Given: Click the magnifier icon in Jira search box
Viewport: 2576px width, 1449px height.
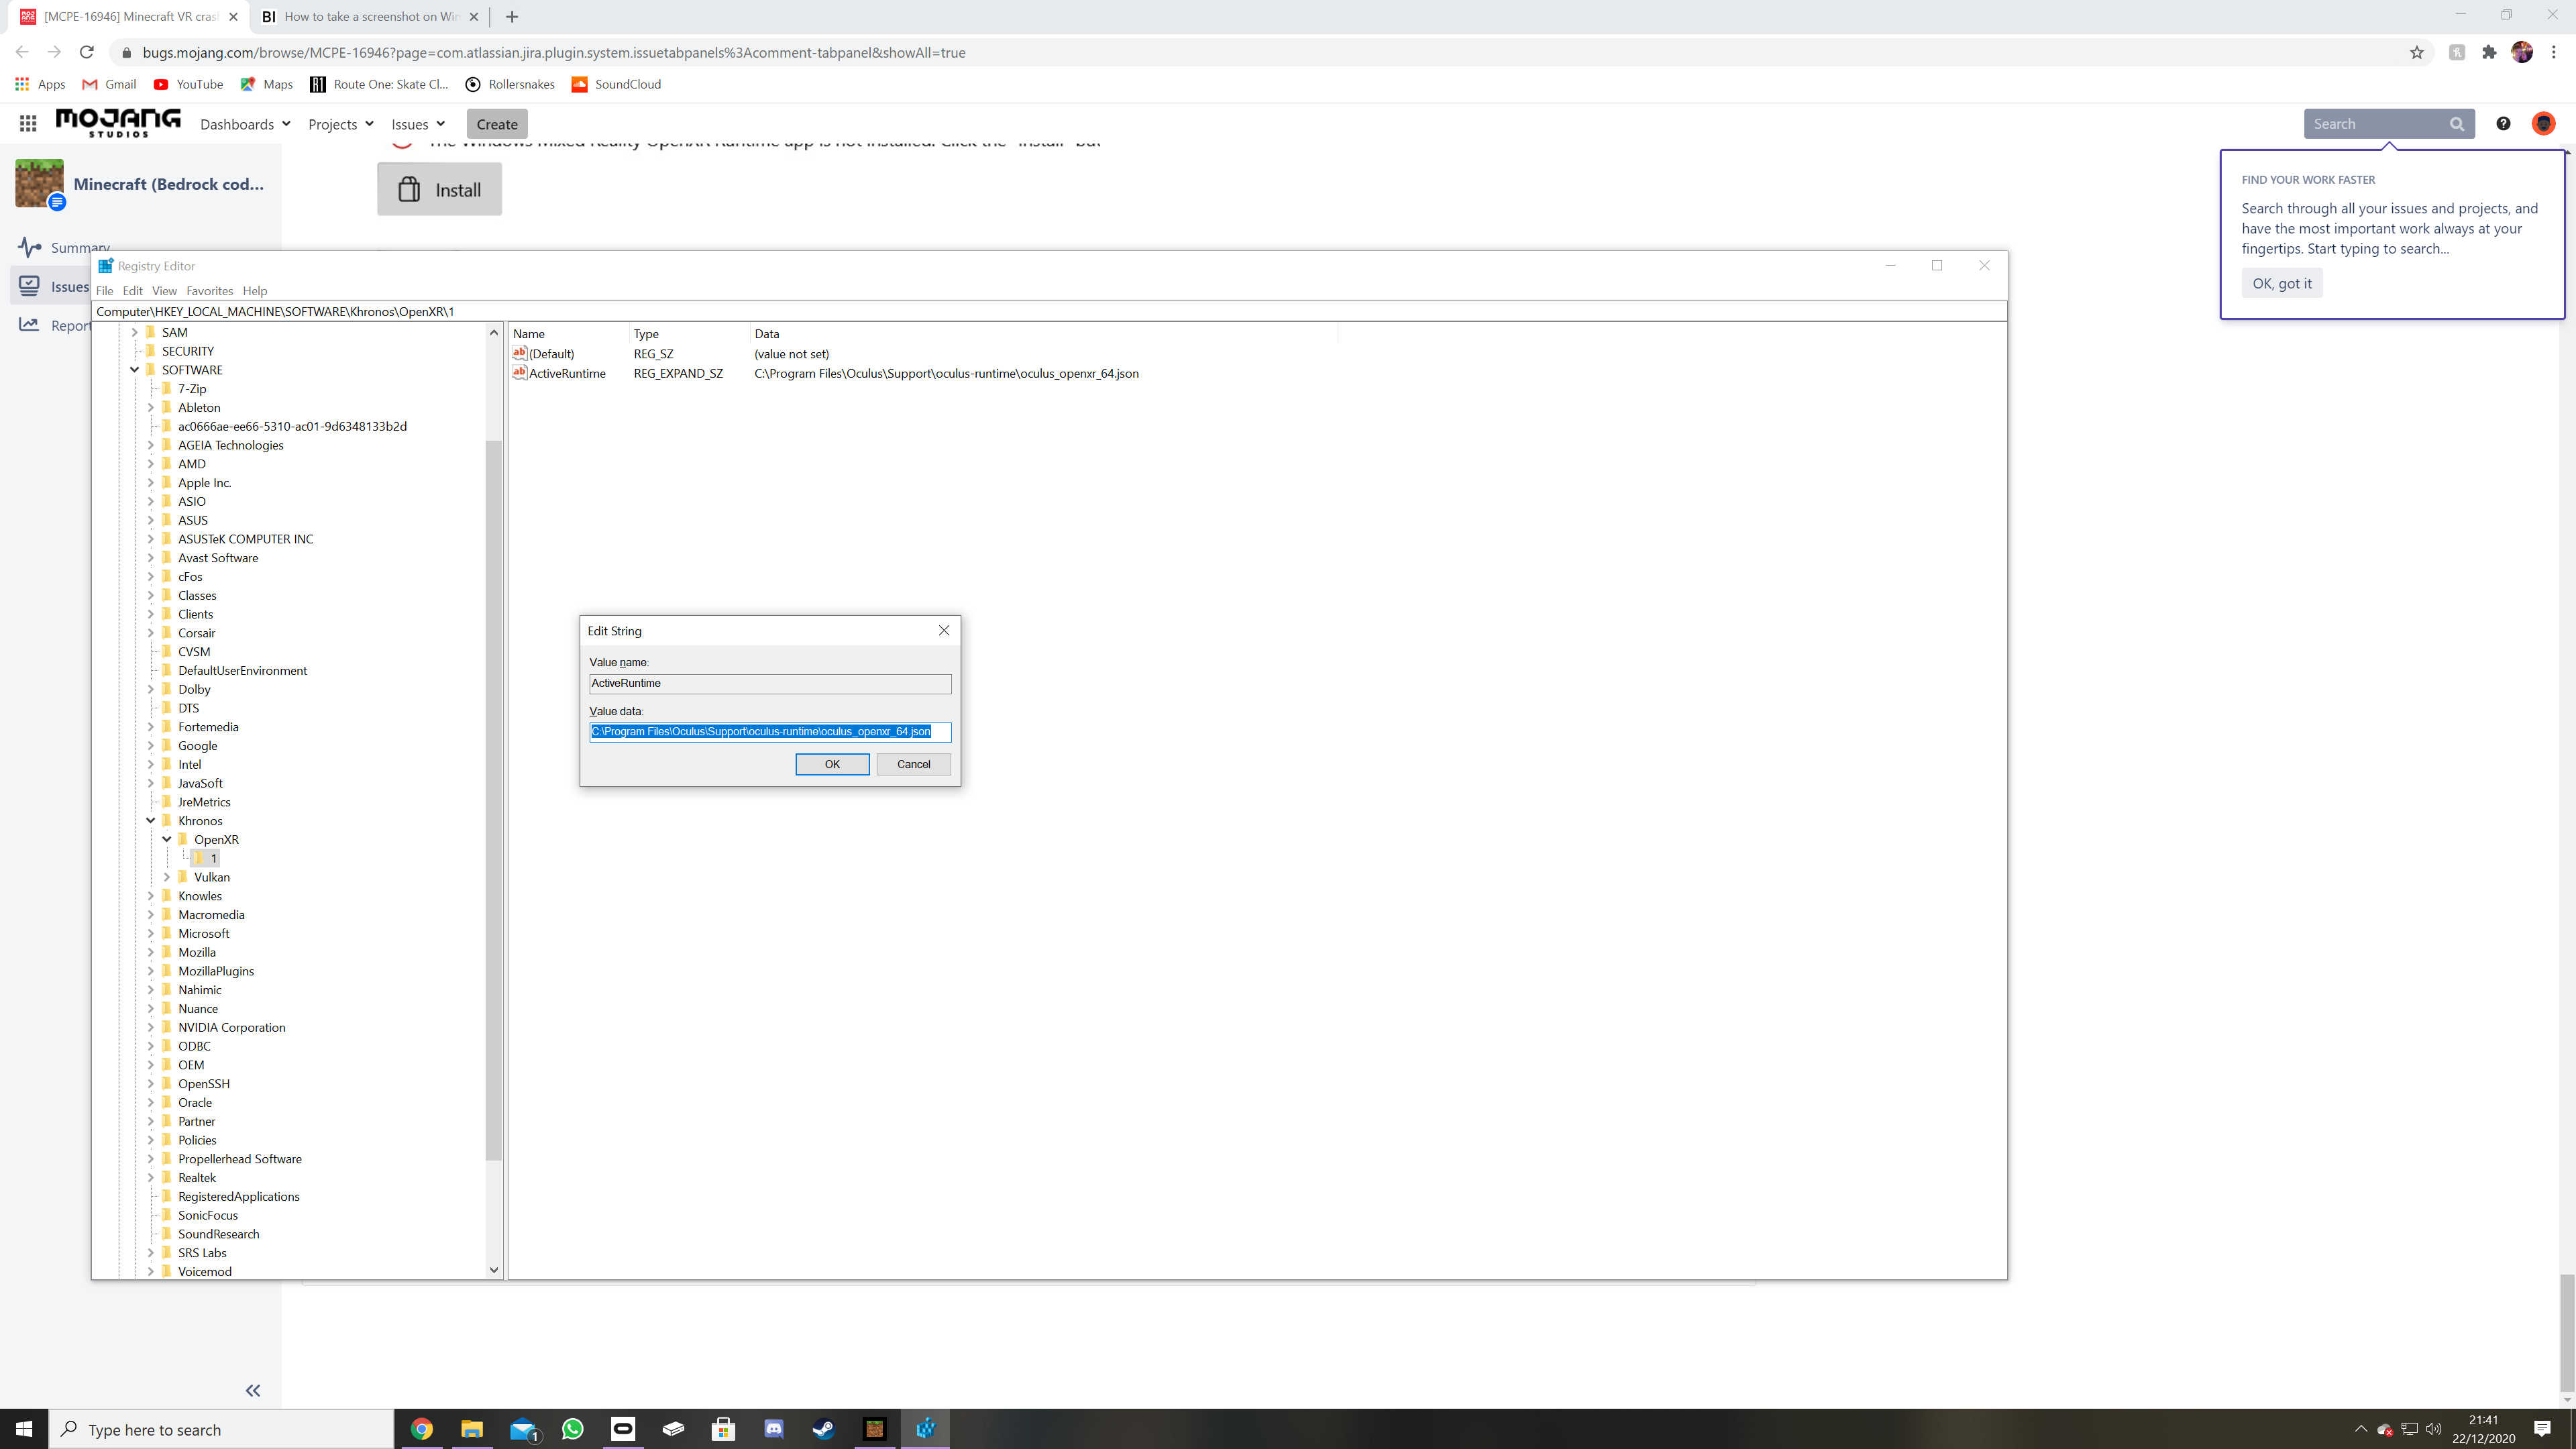Looking at the screenshot, I should coord(2457,124).
